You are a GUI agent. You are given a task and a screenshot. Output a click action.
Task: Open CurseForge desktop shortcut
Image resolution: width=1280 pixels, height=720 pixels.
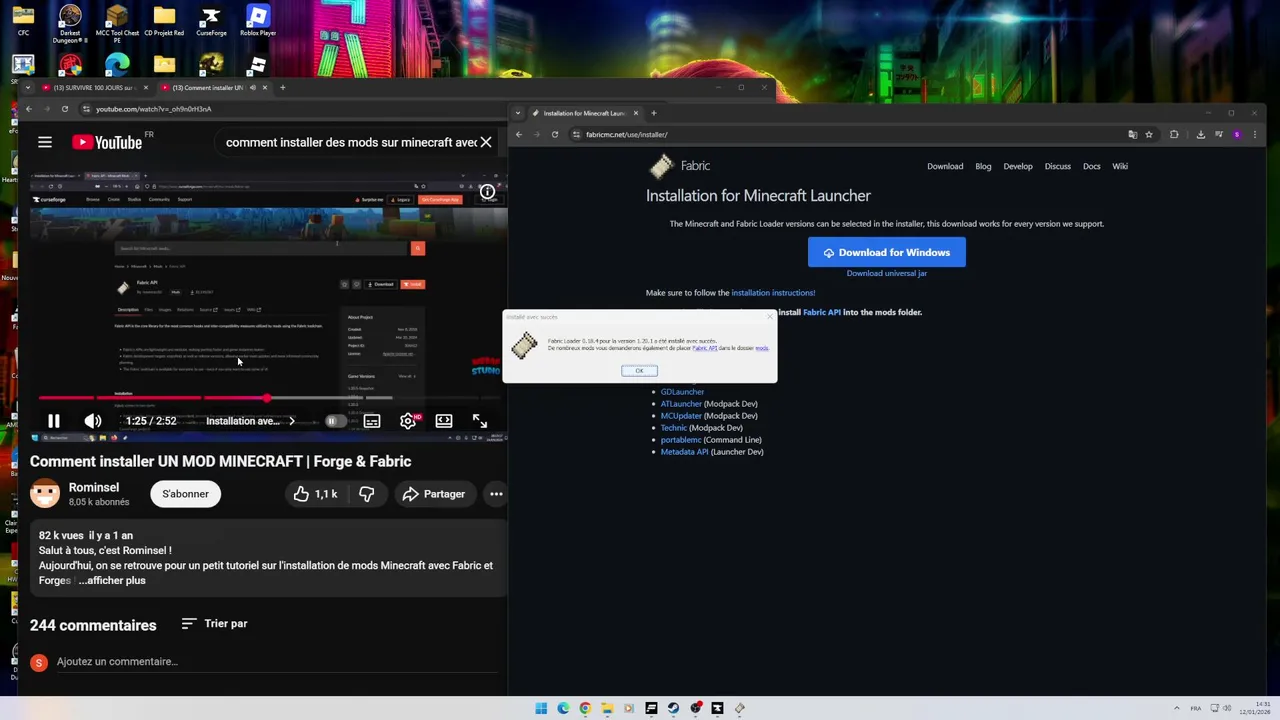pos(211,22)
